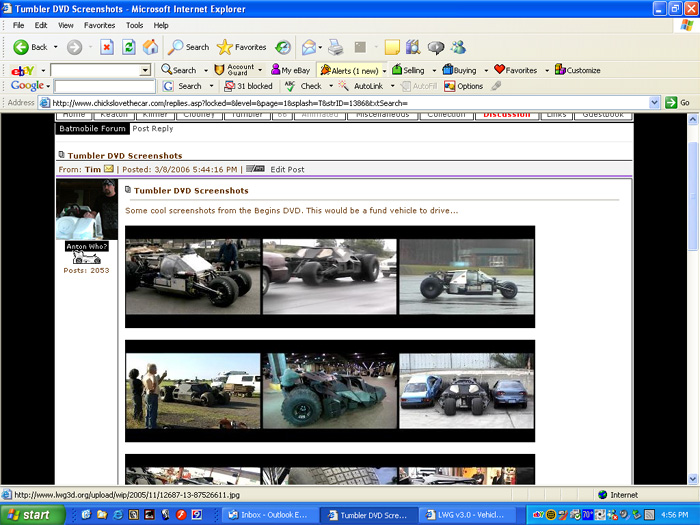The width and height of the screenshot is (700, 525).
Task: Click the Edit Post link
Action: pyautogui.click(x=287, y=170)
